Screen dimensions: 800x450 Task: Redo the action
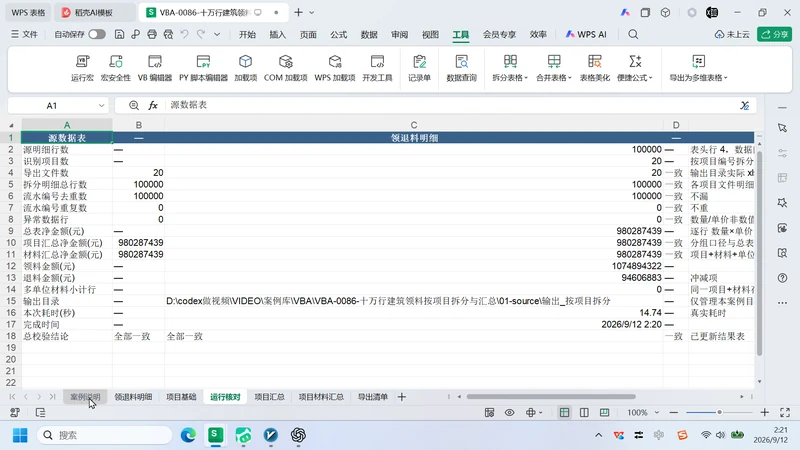tap(201, 34)
